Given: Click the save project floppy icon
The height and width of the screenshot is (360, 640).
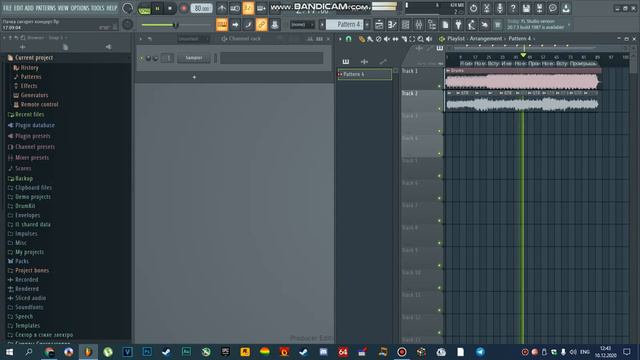Looking at the screenshot, I should pos(526,8).
